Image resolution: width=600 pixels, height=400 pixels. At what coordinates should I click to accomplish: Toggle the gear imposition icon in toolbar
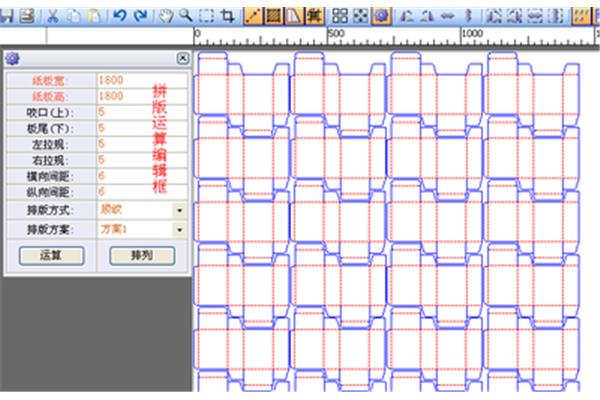tap(382, 16)
